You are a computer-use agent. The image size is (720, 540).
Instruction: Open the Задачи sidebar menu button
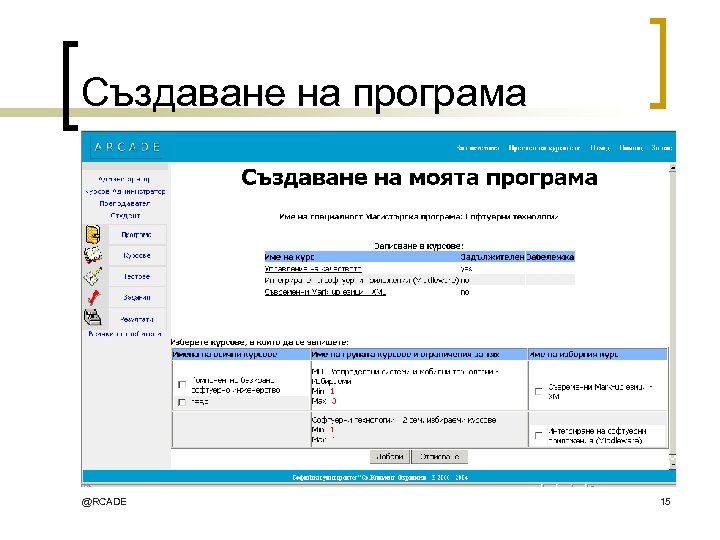click(137, 298)
